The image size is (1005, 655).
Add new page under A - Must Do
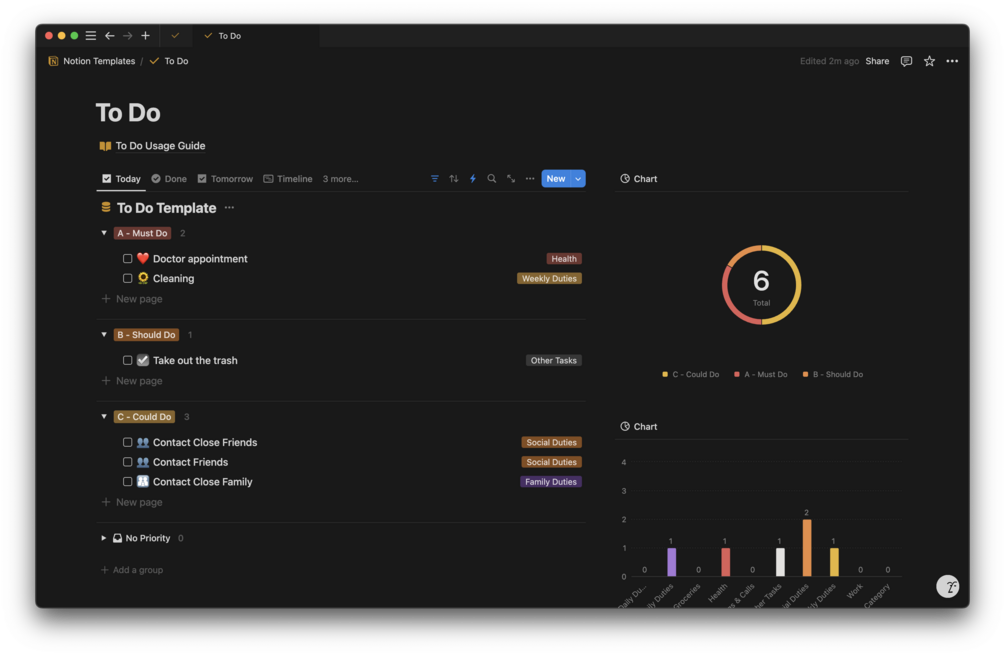click(x=132, y=299)
